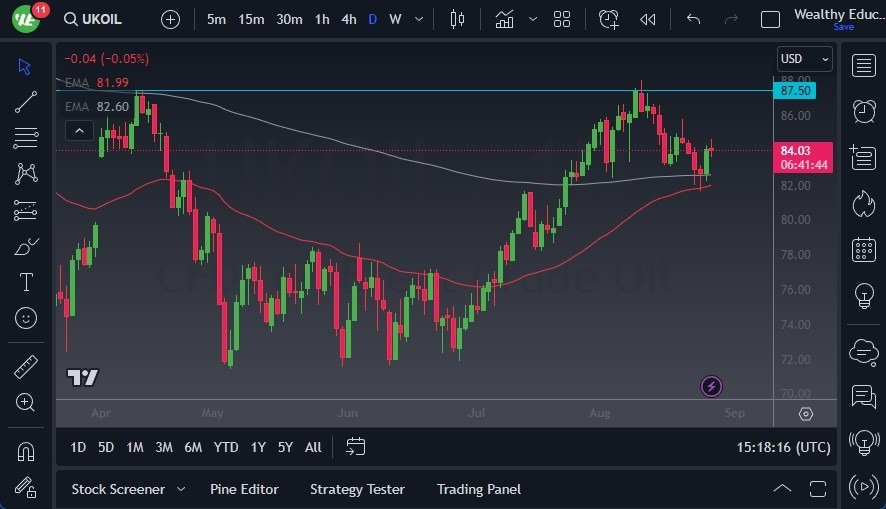The height and width of the screenshot is (509, 886).
Task: Expand the timeframe interval dropdown
Action: coord(419,20)
